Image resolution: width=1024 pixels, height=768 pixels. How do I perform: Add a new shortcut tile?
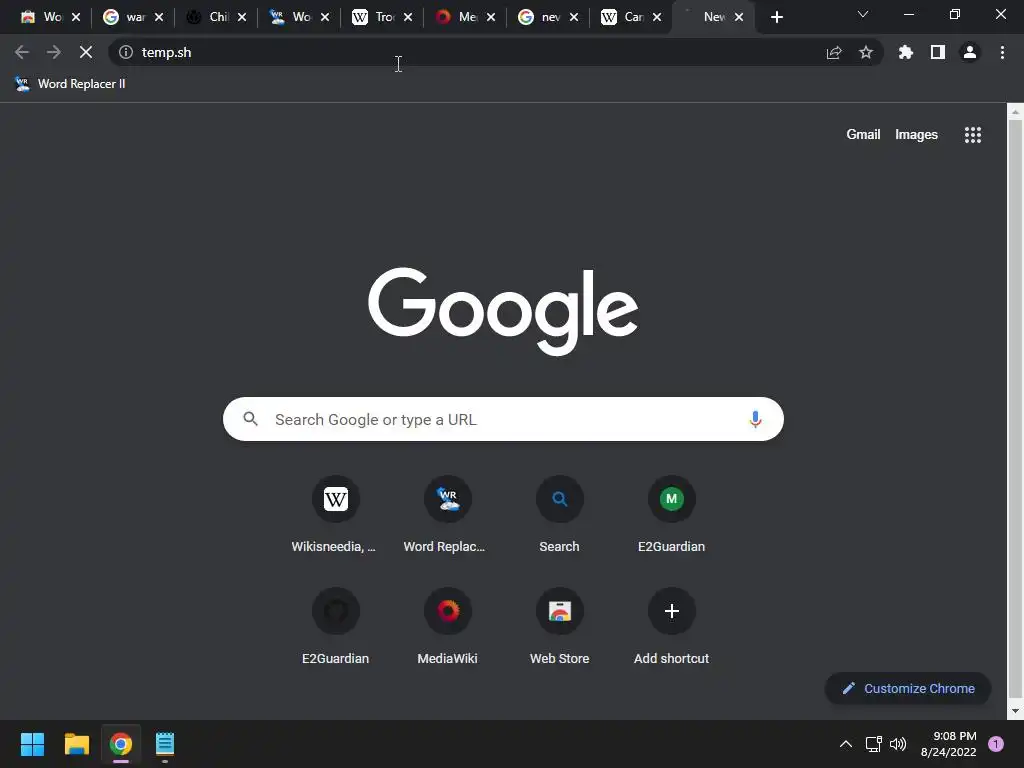671,628
